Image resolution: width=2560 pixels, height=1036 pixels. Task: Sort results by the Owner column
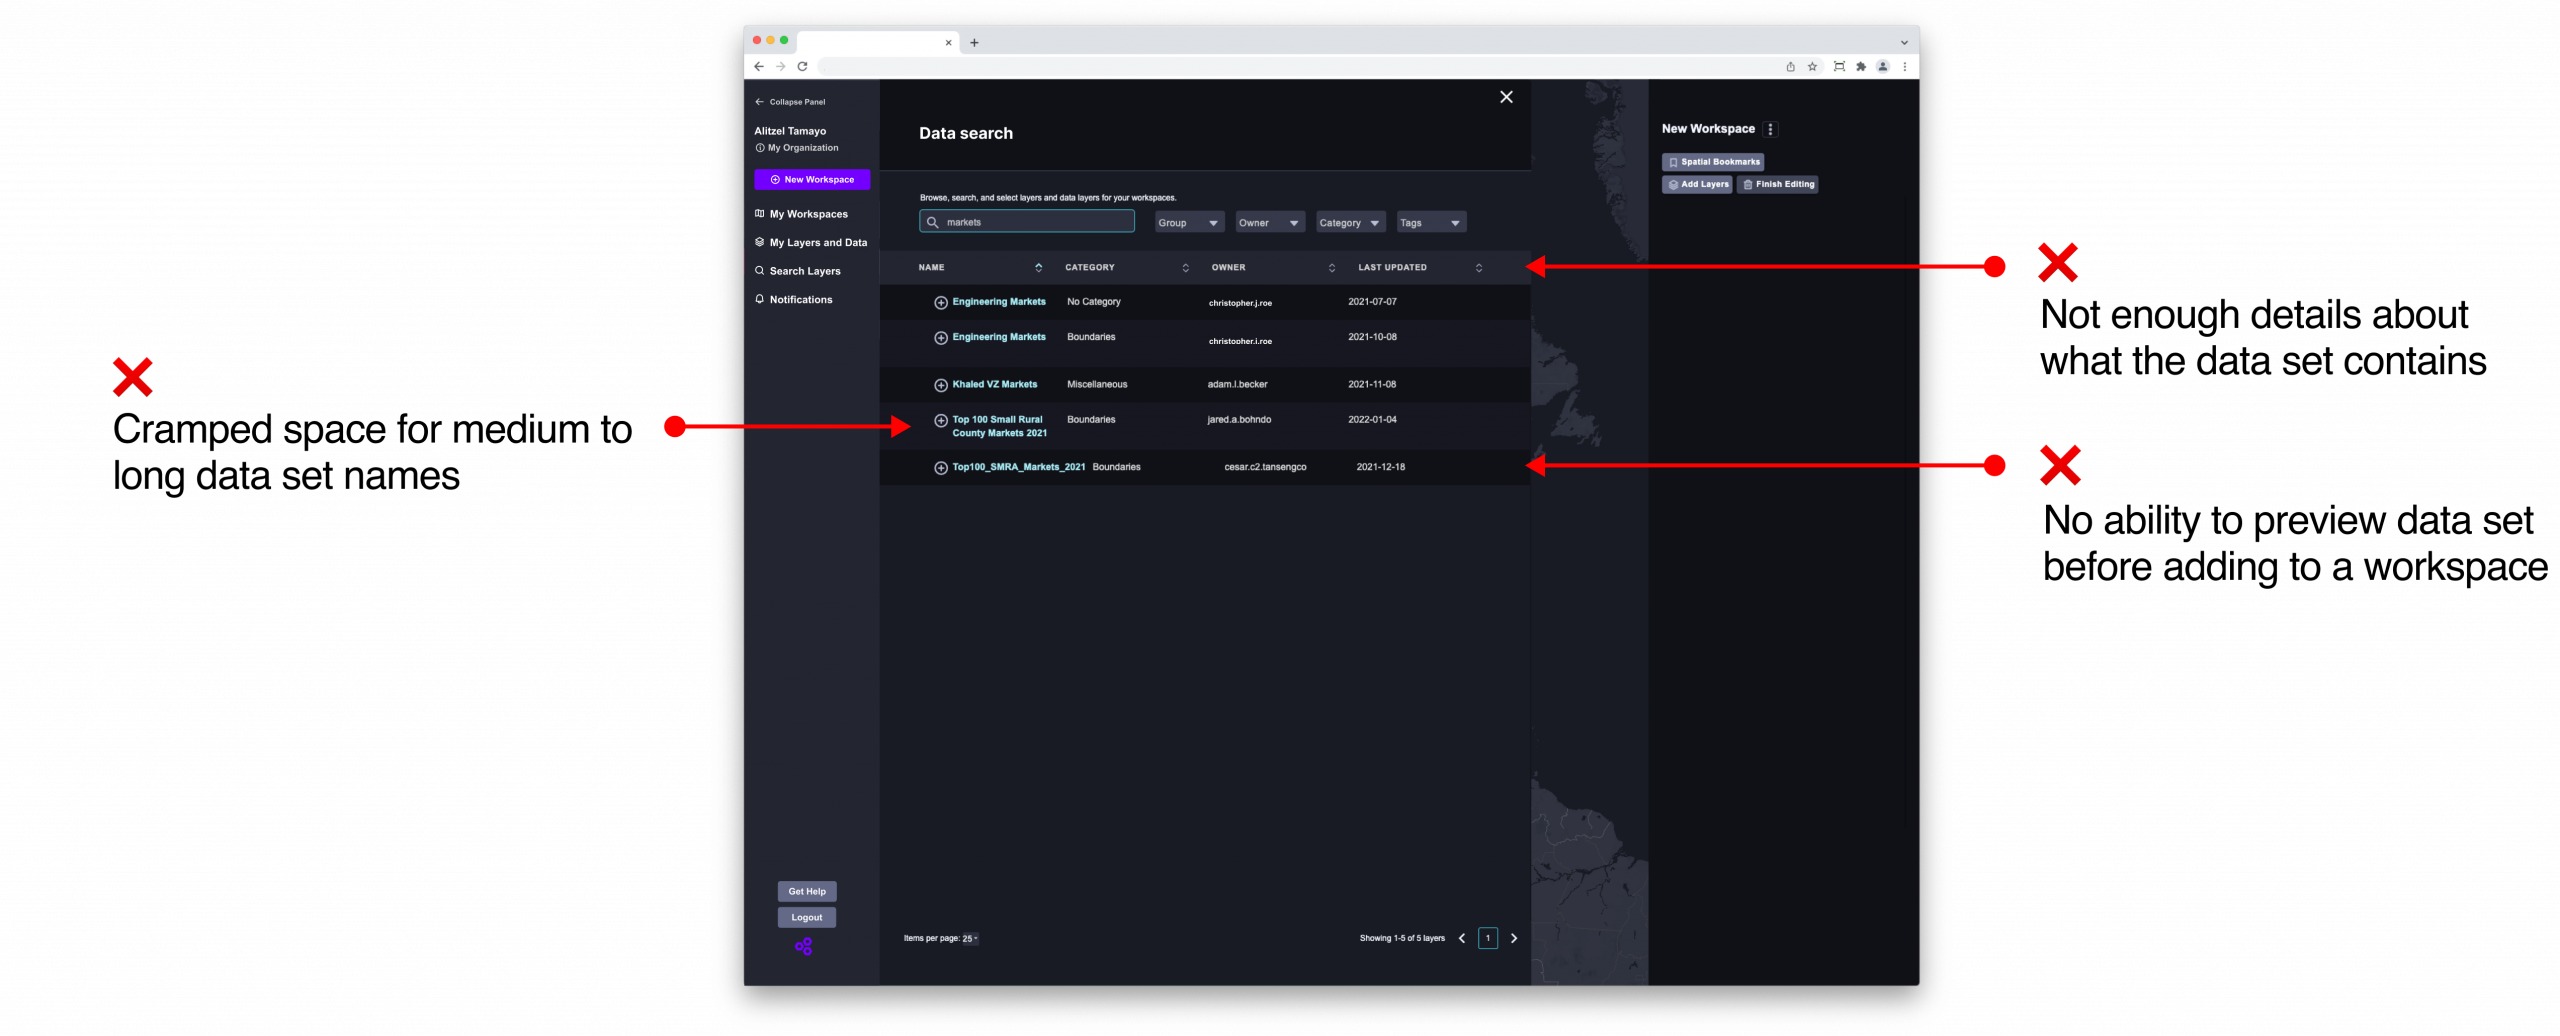click(1331, 268)
